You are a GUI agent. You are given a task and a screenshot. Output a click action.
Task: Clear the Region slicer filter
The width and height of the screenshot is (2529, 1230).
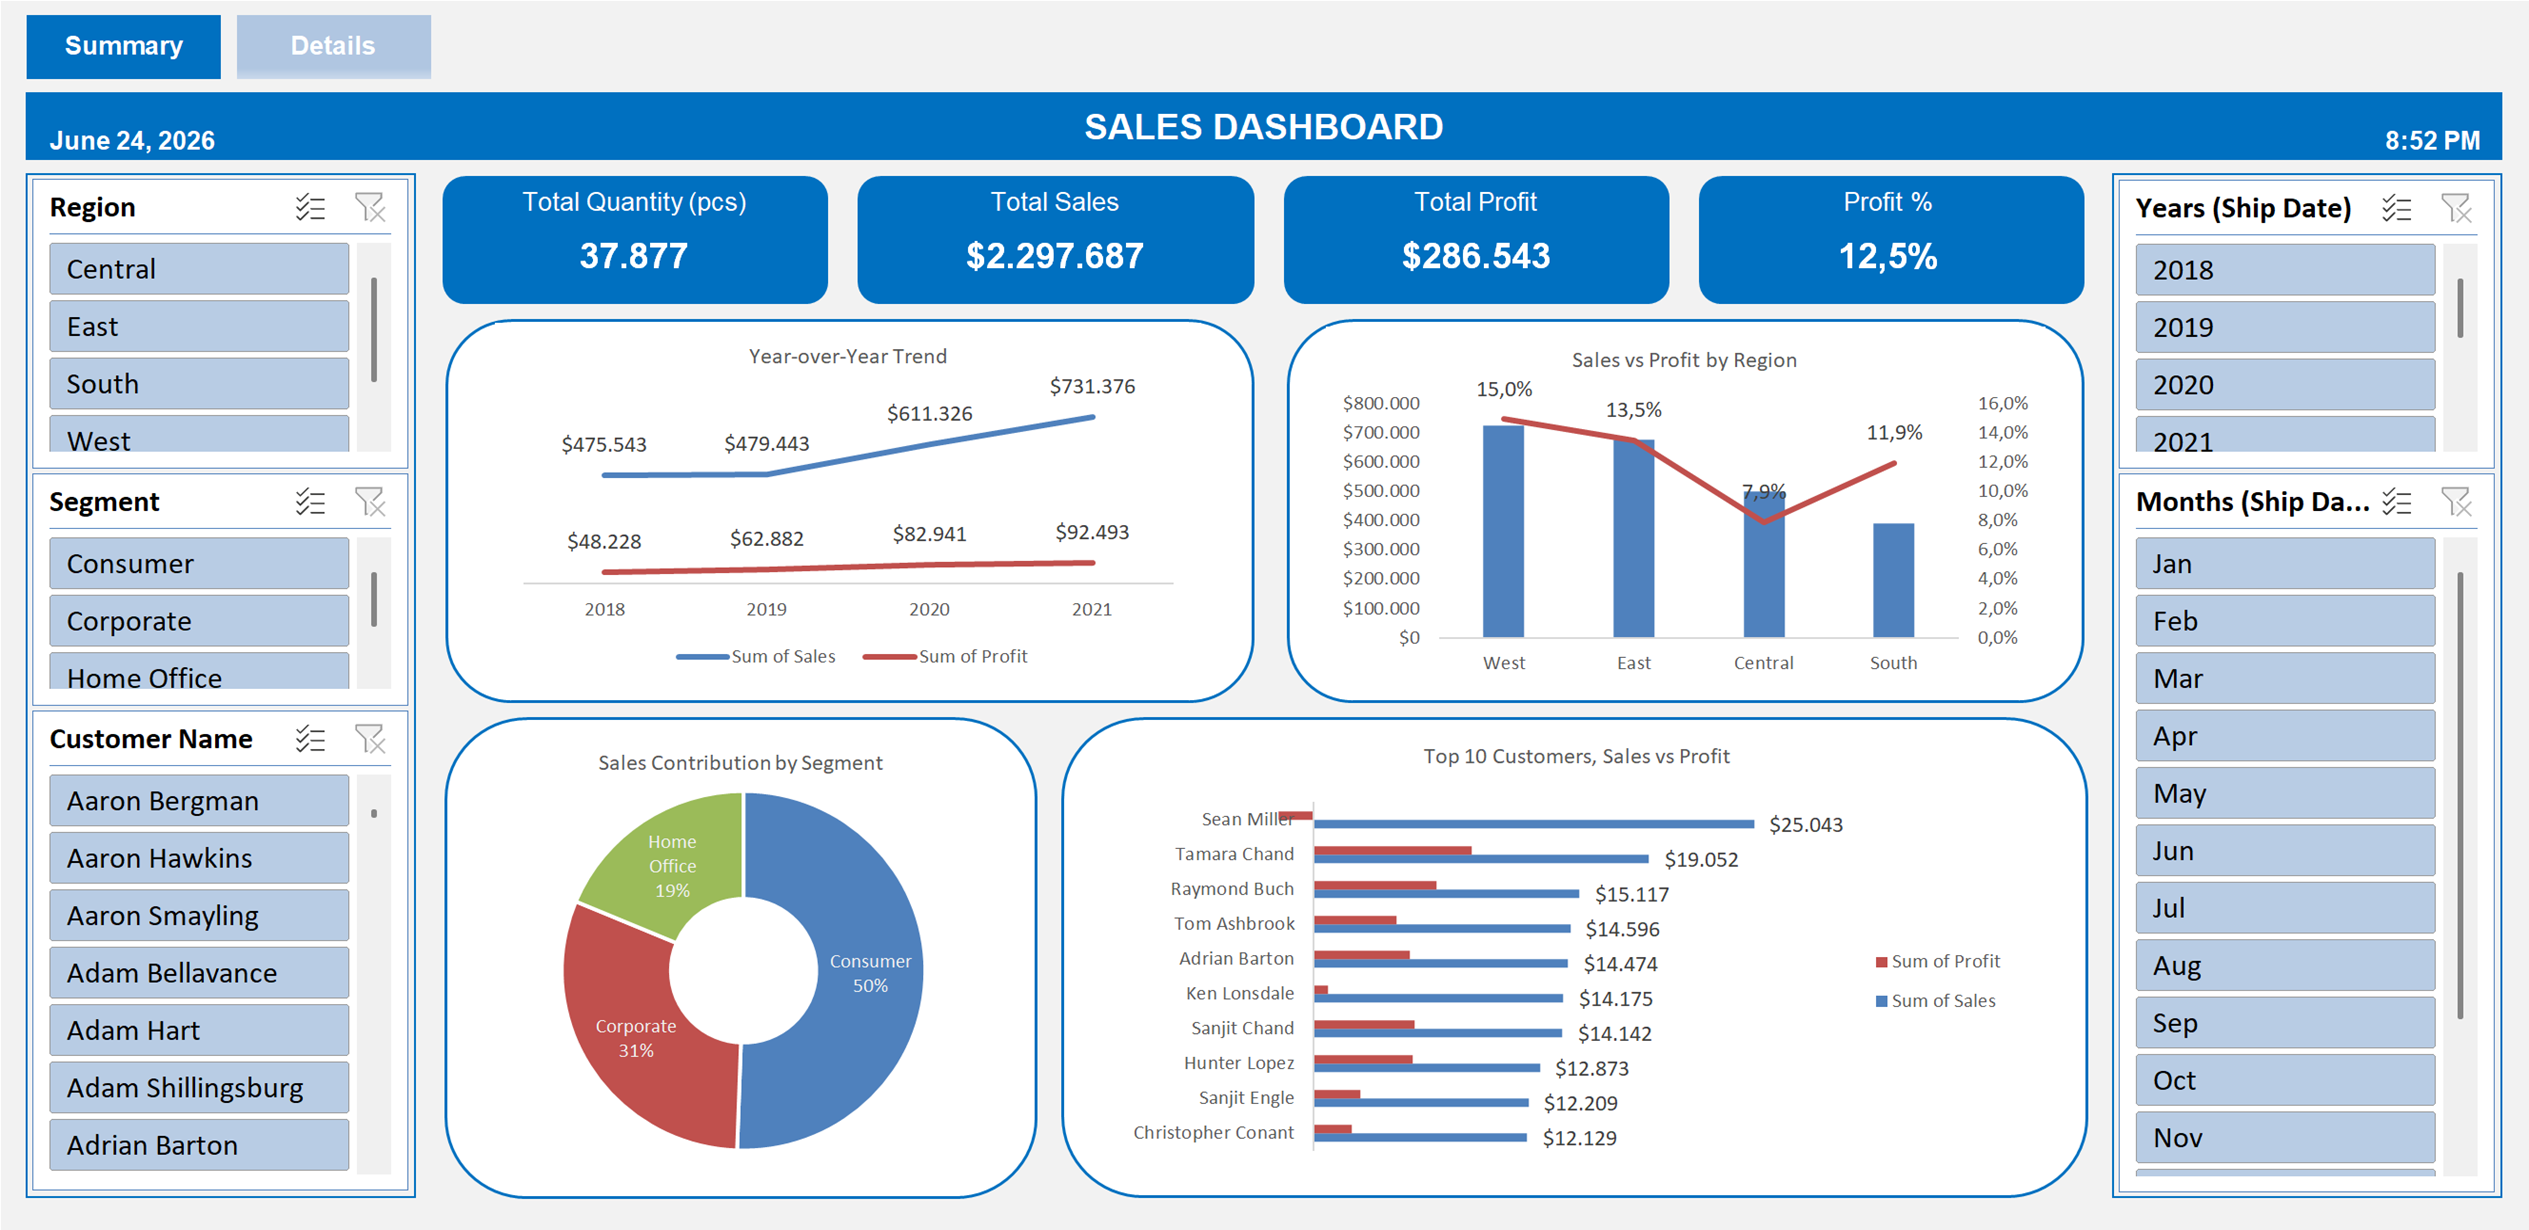coord(370,208)
